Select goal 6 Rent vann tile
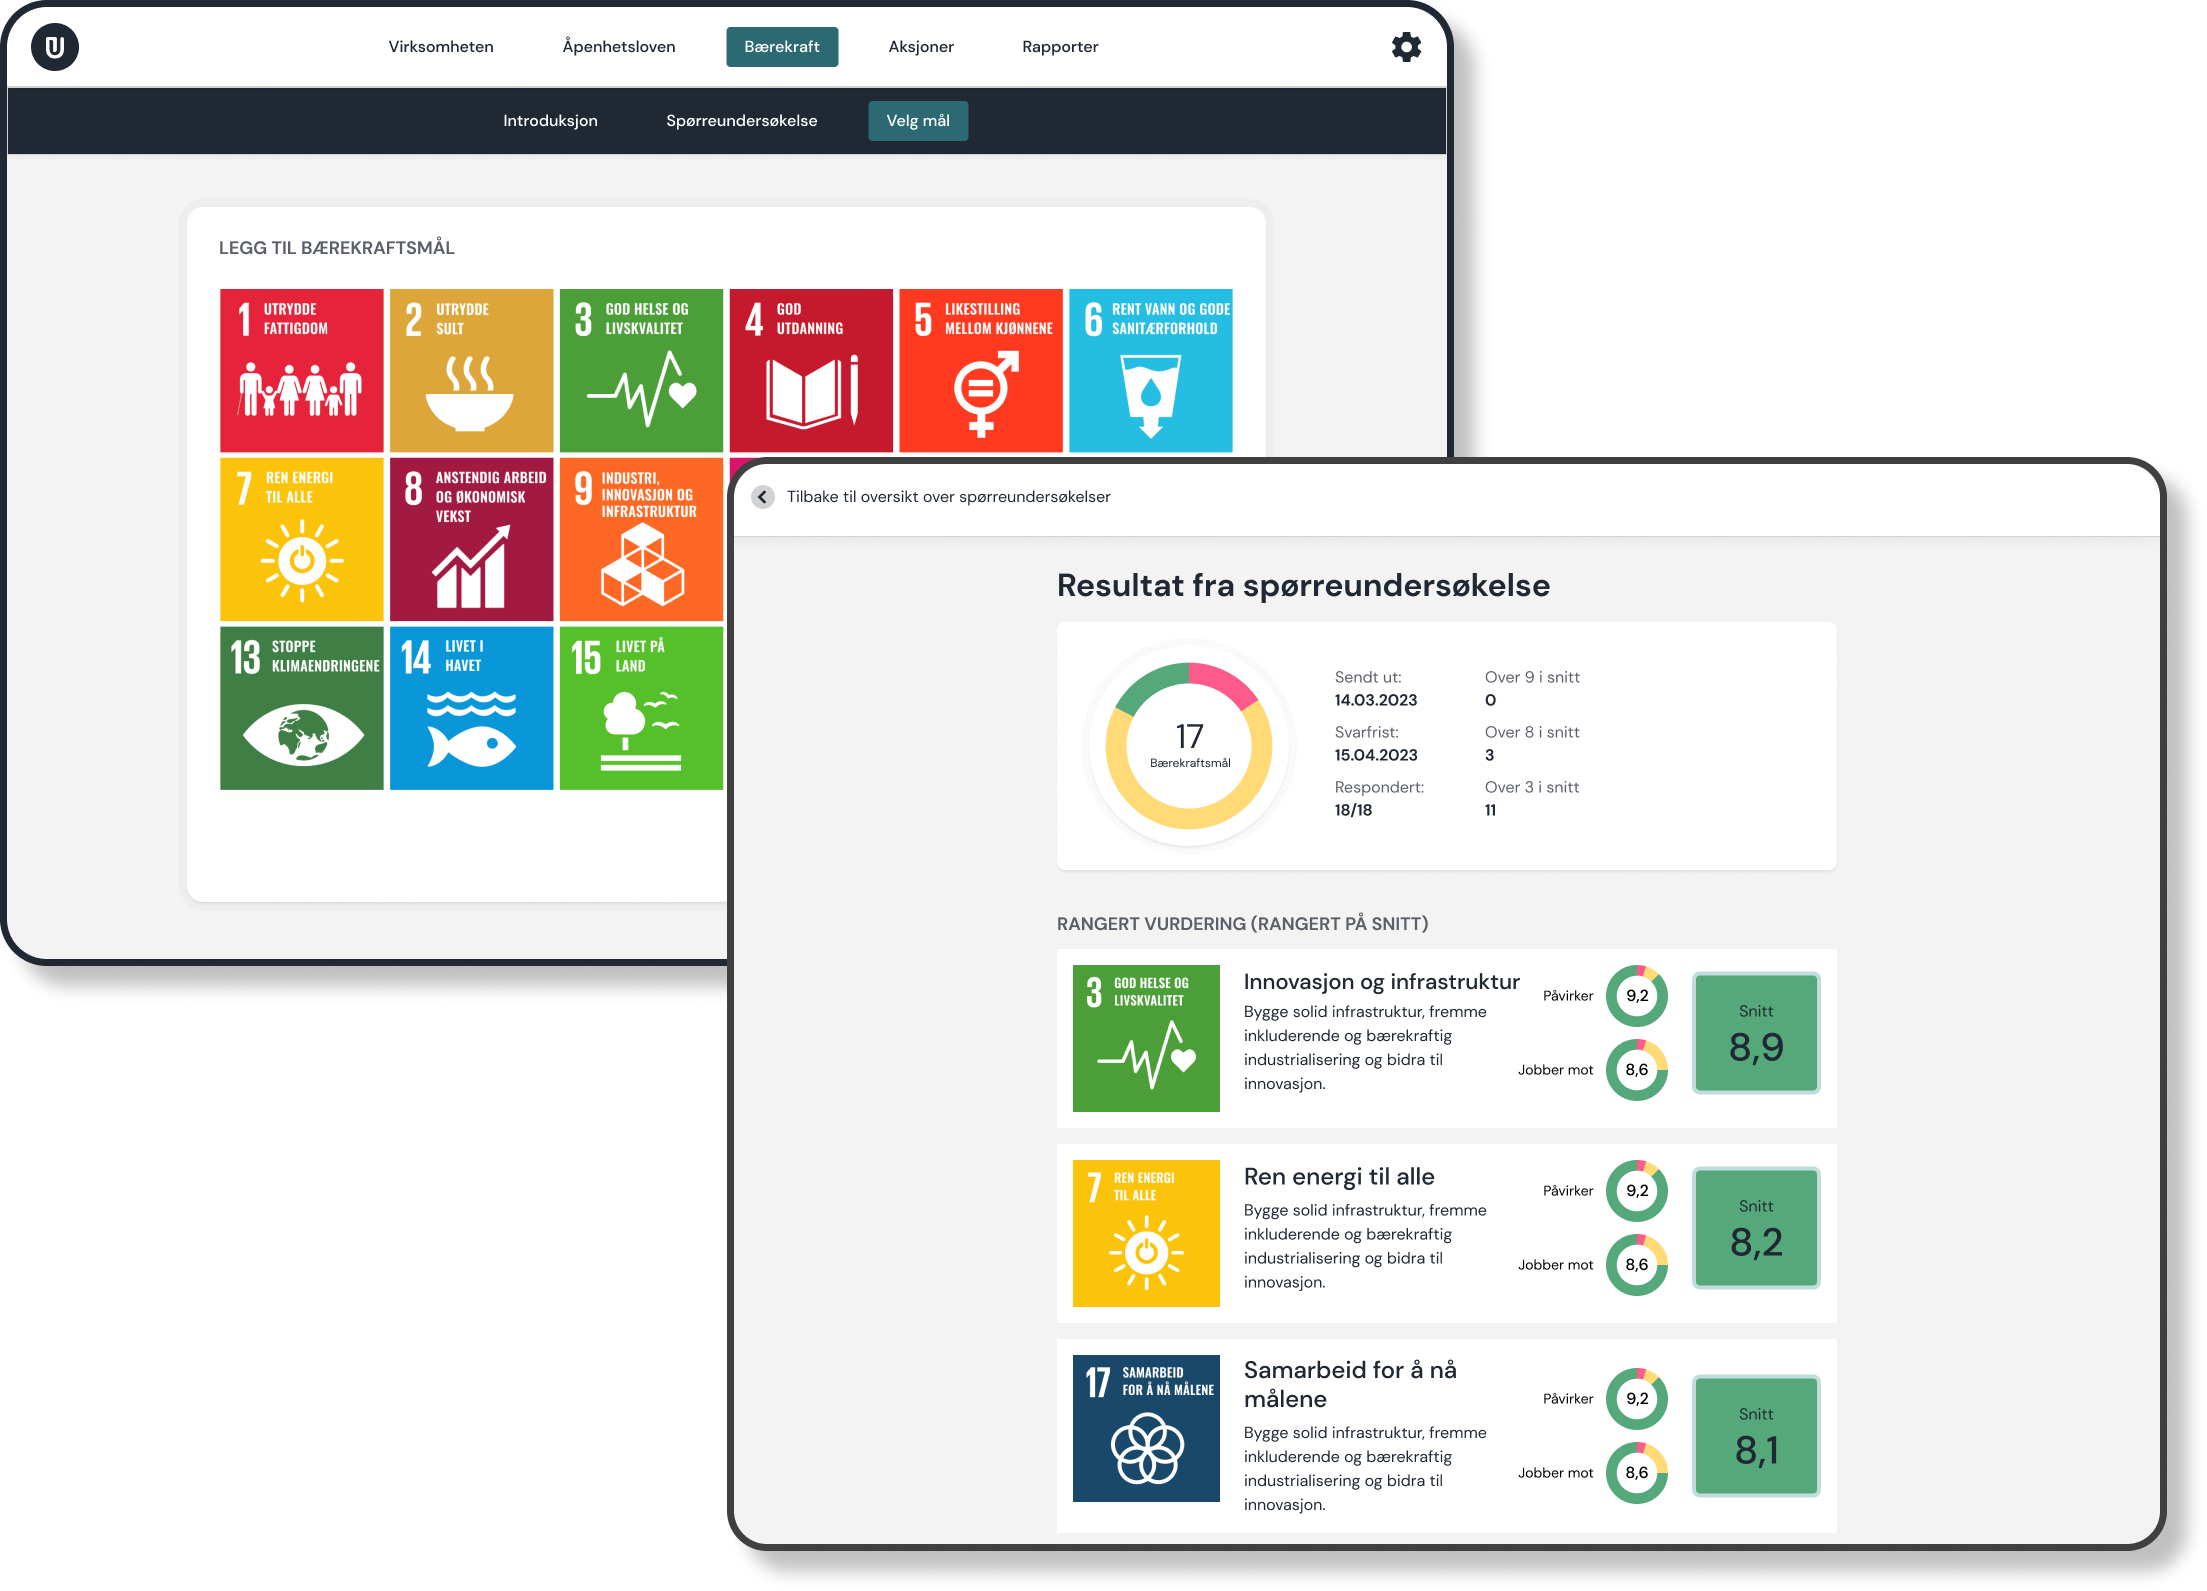Viewport: 2207px width, 1591px height. pyautogui.click(x=1151, y=370)
